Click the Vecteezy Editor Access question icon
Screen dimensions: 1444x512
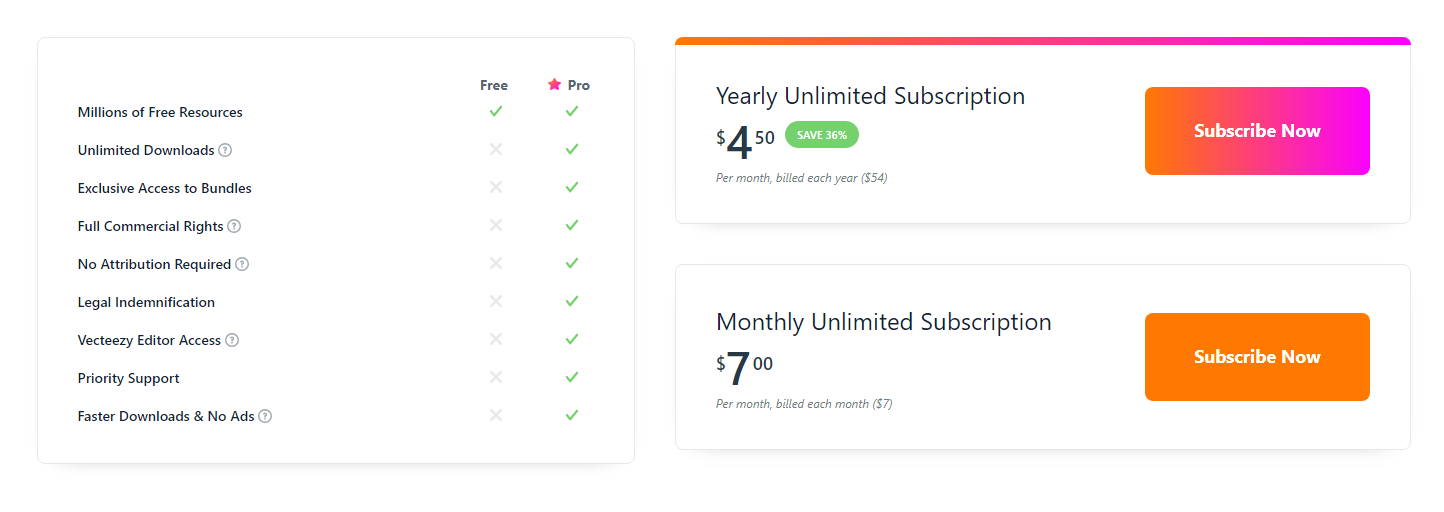[x=232, y=340]
